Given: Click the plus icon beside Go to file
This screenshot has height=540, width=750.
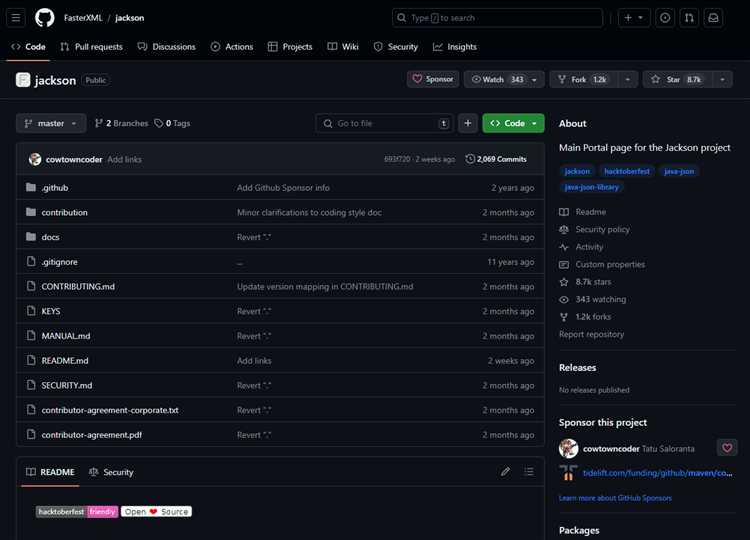Looking at the screenshot, I should coord(468,123).
